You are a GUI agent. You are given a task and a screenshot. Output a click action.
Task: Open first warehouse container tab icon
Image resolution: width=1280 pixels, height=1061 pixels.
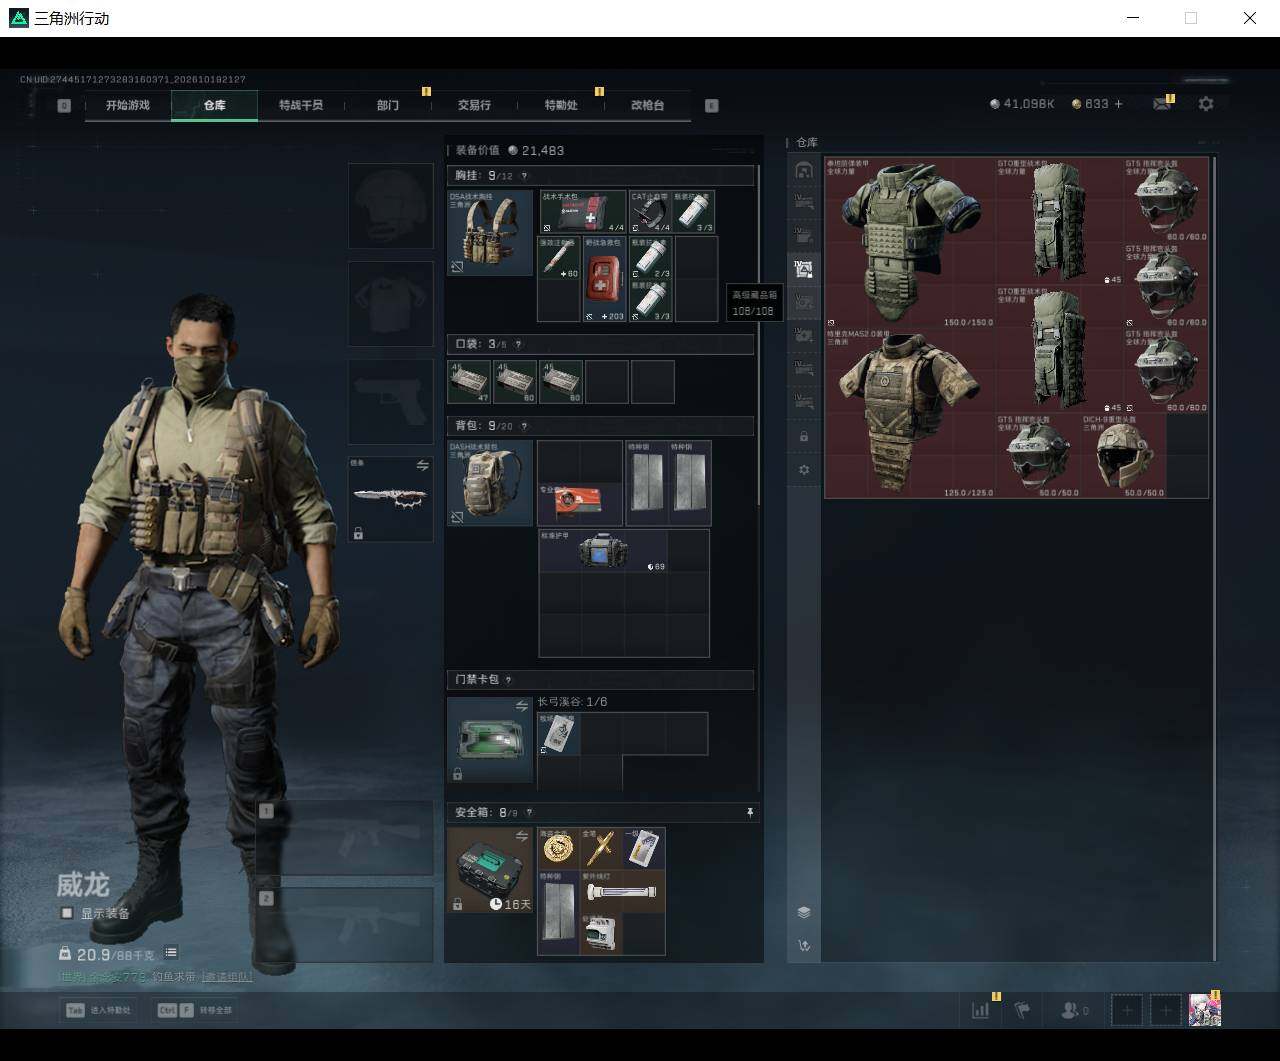[803, 170]
